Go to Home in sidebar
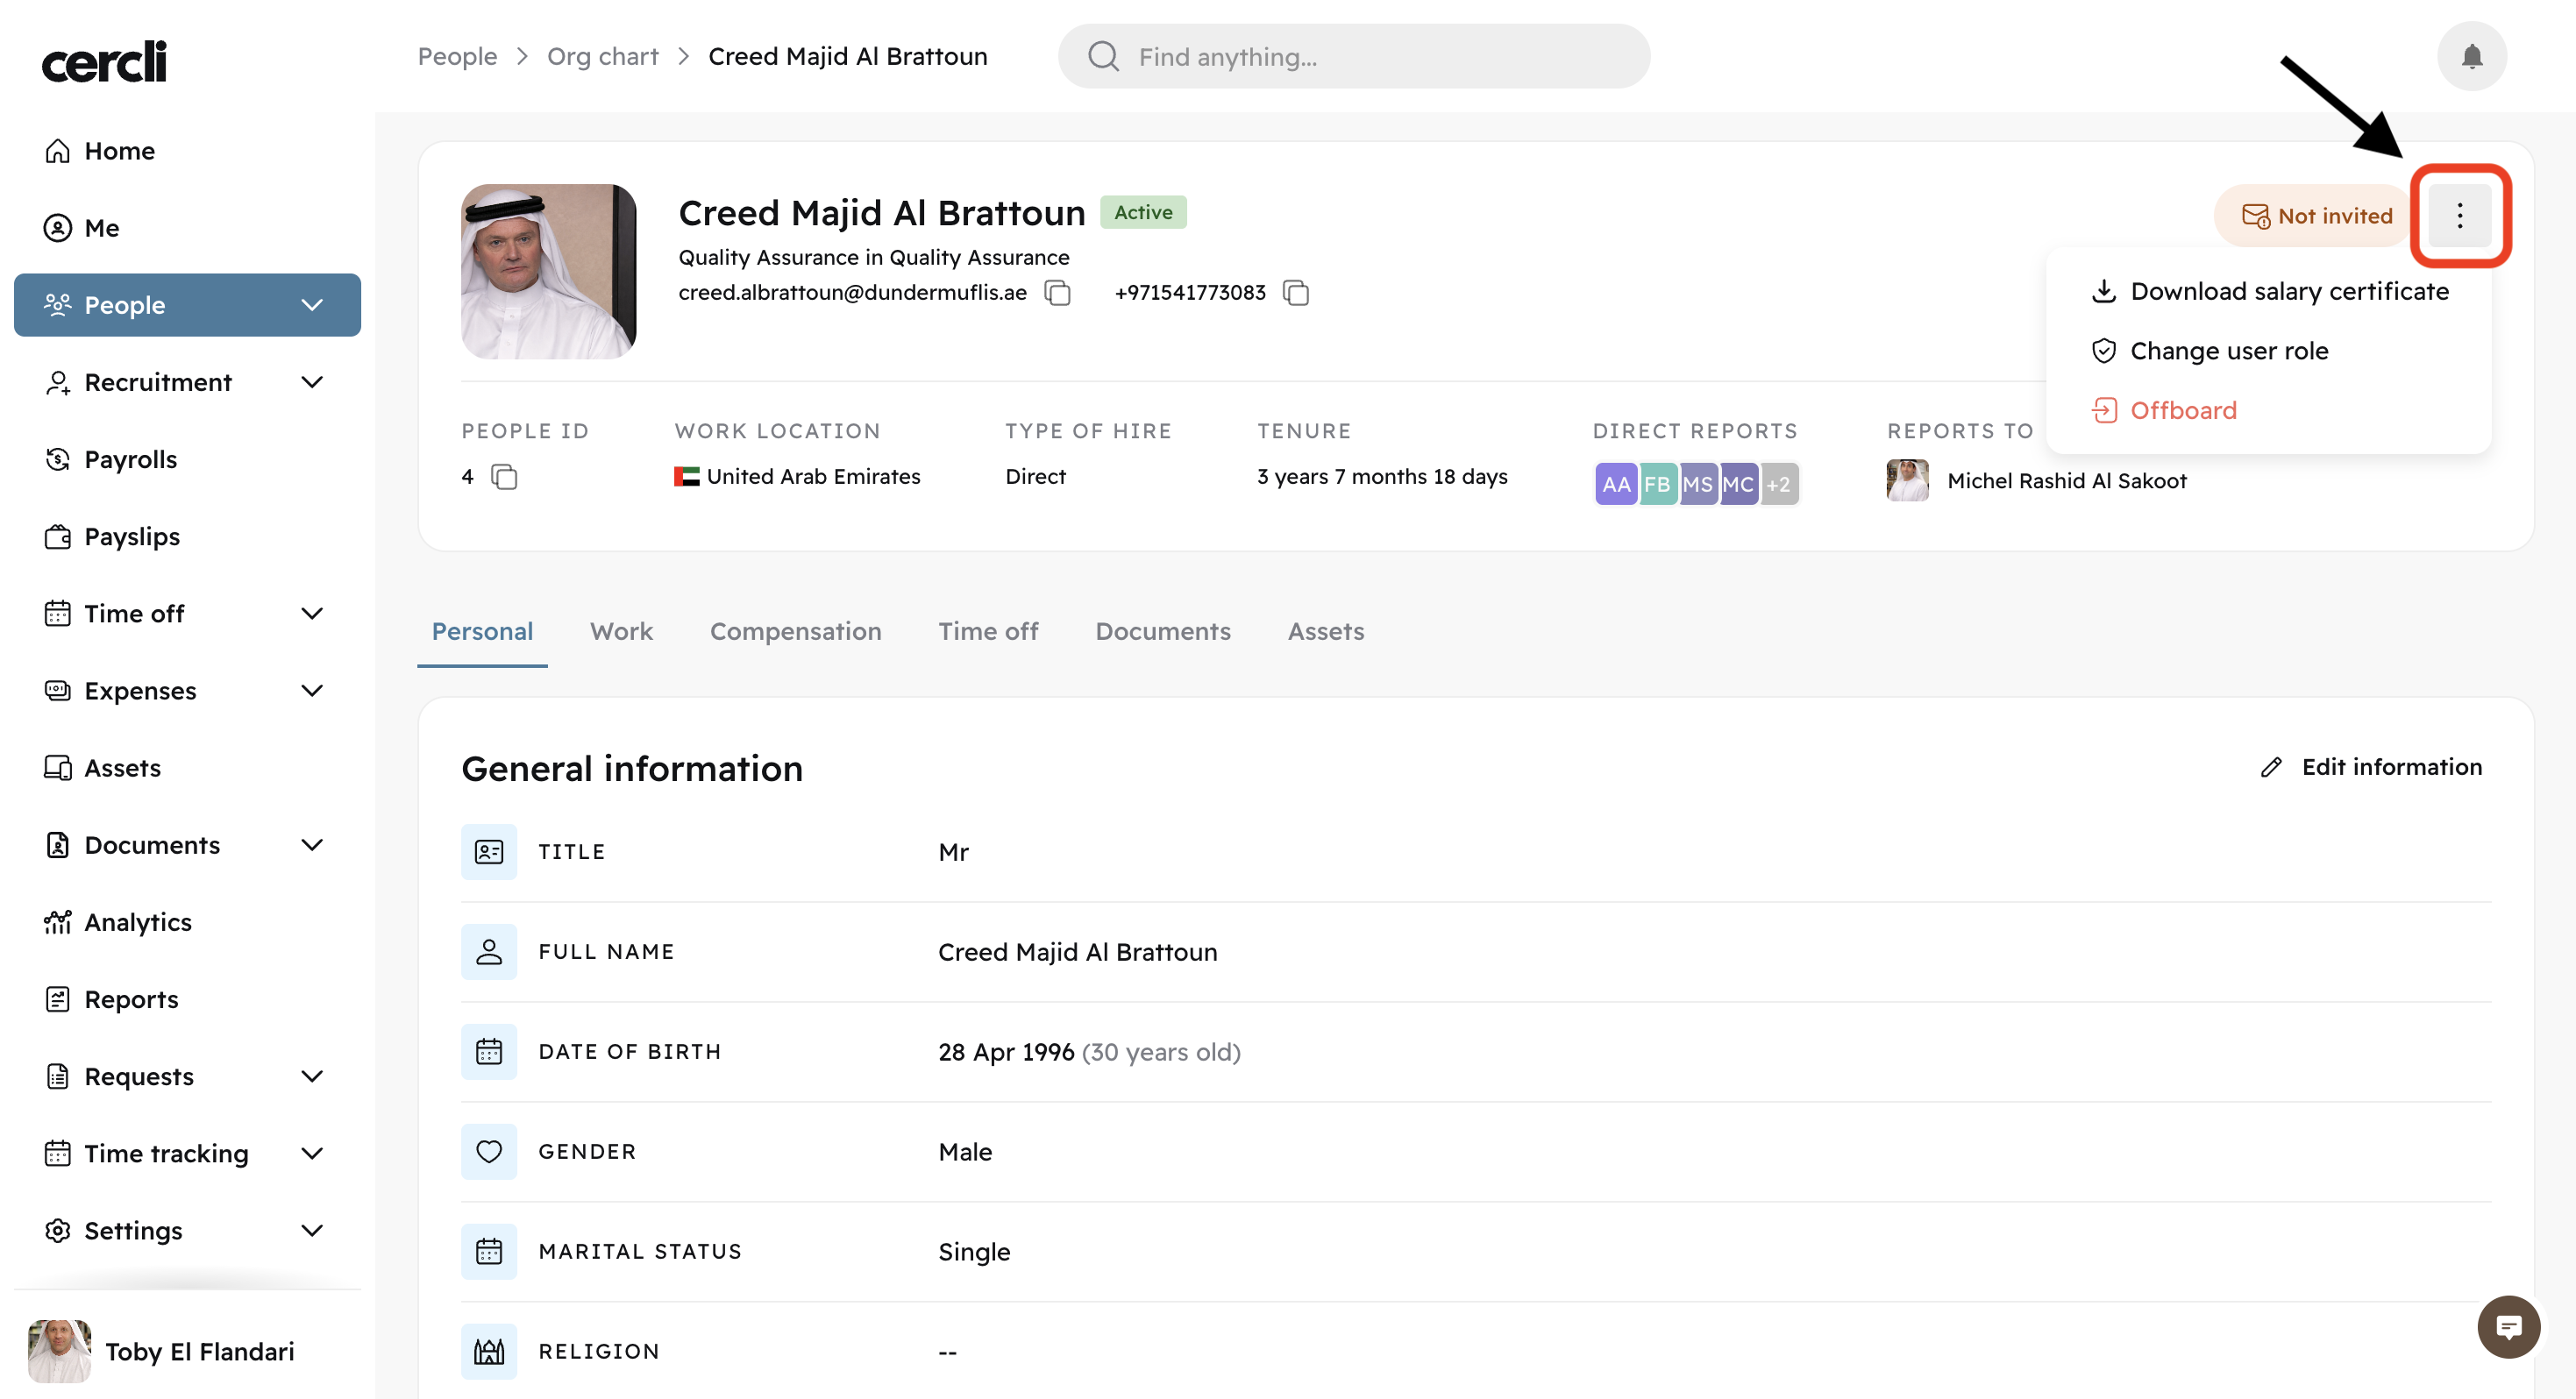 (119, 151)
